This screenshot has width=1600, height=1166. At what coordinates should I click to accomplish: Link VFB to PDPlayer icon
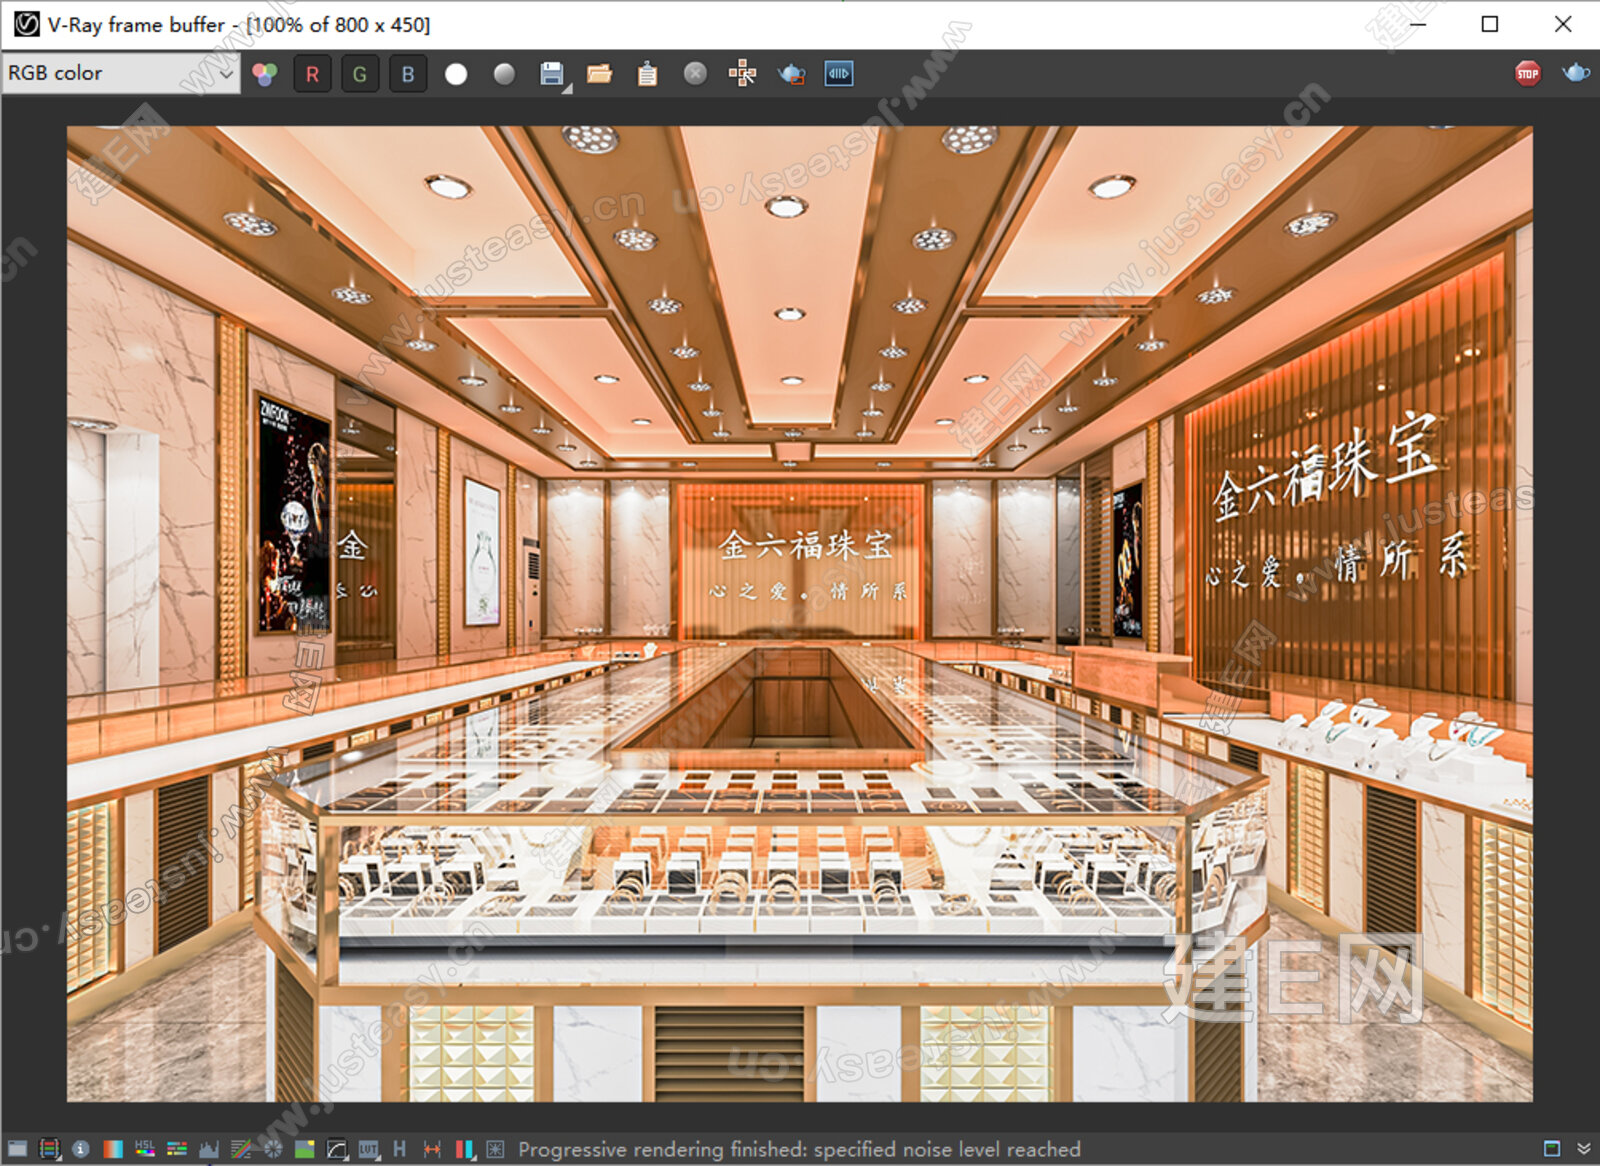click(x=838, y=73)
